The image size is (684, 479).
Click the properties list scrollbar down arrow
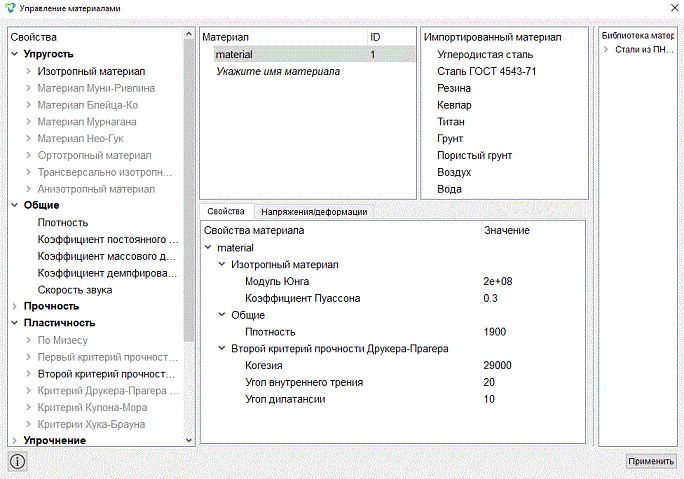(189, 441)
